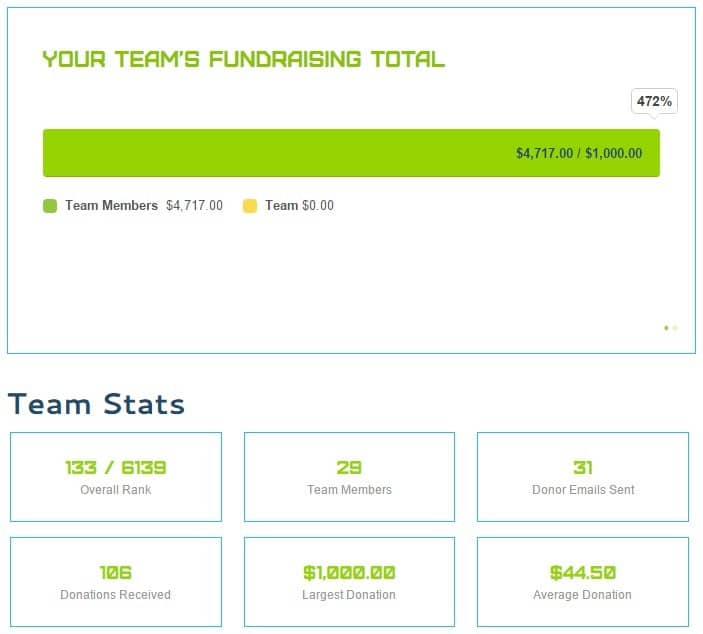Screen dimensions: 703x634
Task: Click the green fundraising progress bar
Action: click(351, 153)
